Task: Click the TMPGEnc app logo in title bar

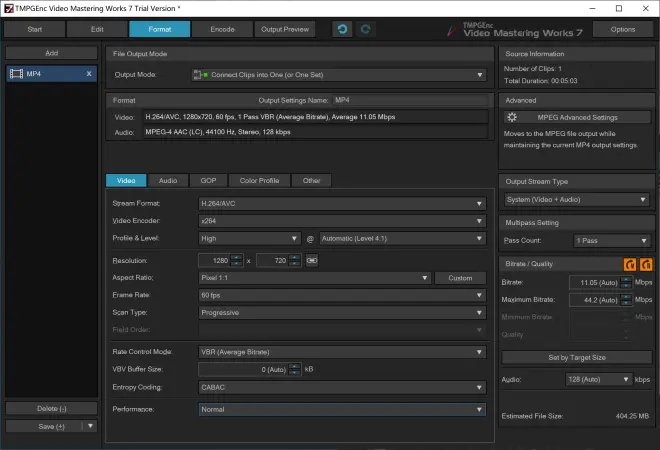Action: click(x=8, y=8)
